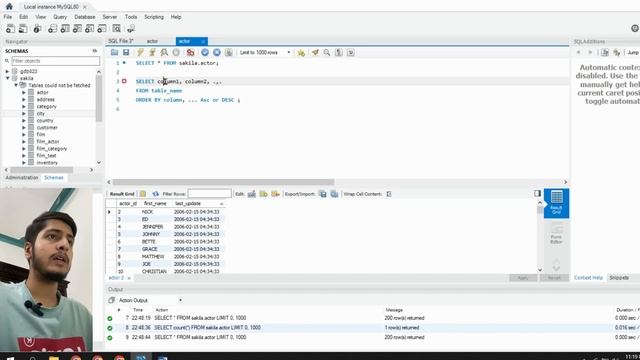Open the Query menu
The image size is (640, 360).
coord(60,17)
